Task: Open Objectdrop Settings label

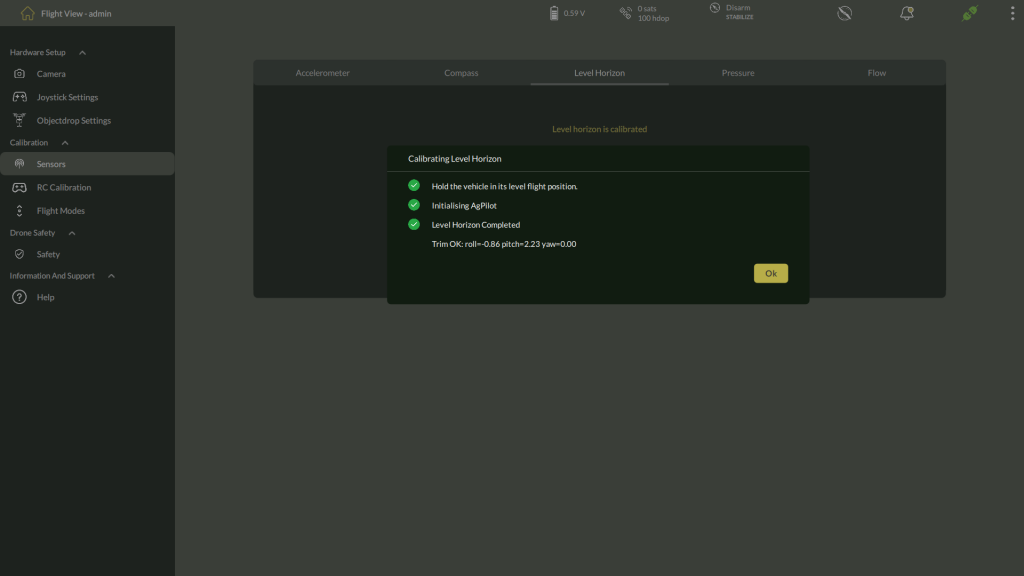Action: (x=74, y=121)
